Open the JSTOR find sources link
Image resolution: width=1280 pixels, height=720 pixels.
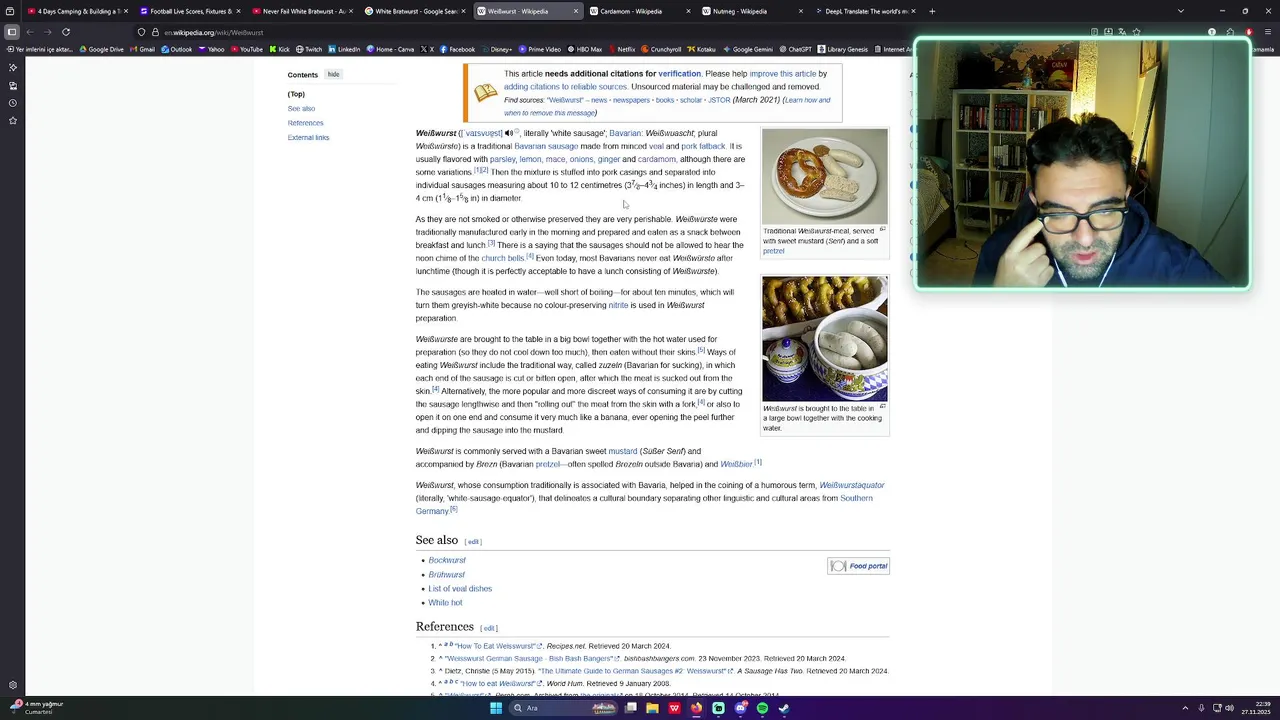[719, 100]
